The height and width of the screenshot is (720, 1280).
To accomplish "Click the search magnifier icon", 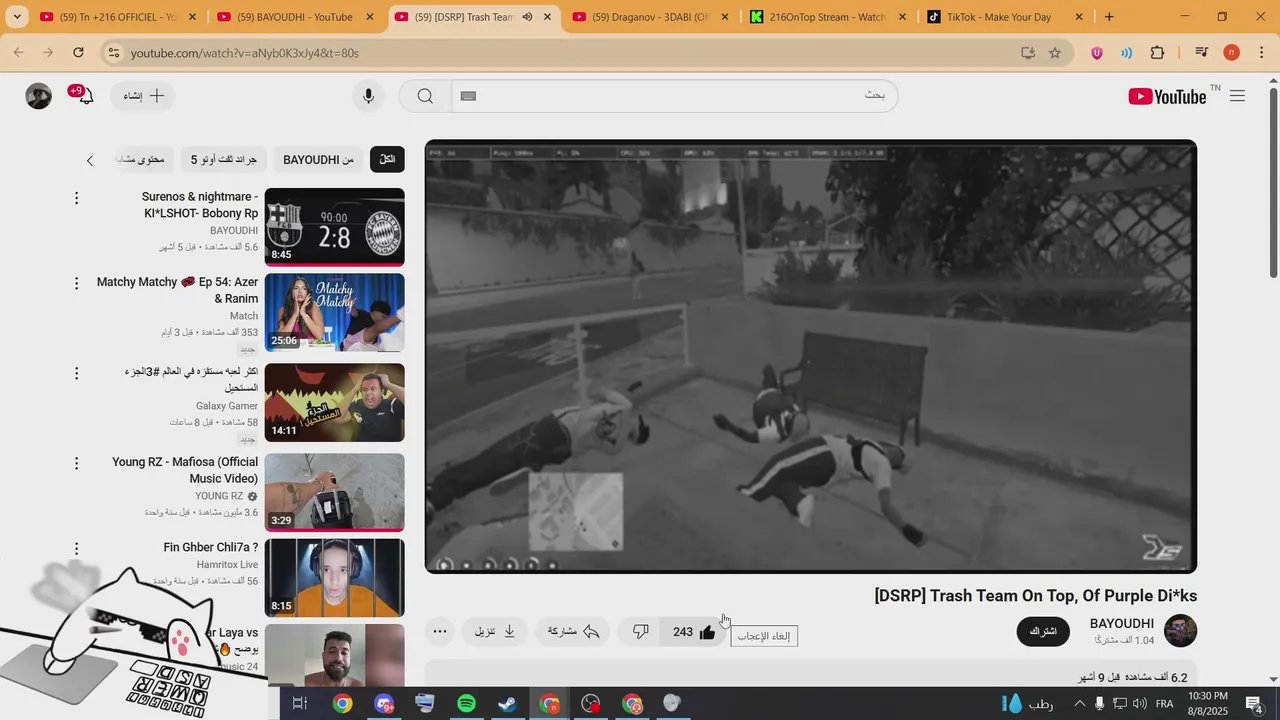I will pyautogui.click(x=426, y=96).
